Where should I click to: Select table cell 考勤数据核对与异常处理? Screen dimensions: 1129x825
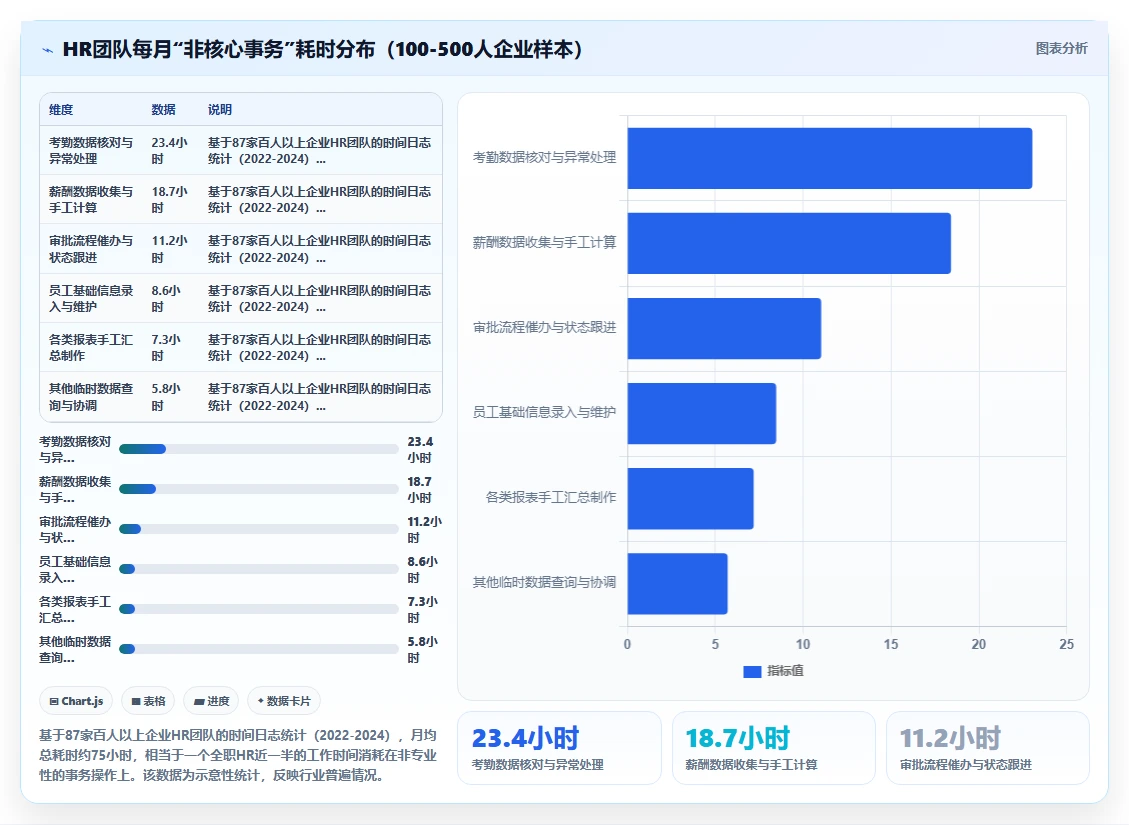91,150
